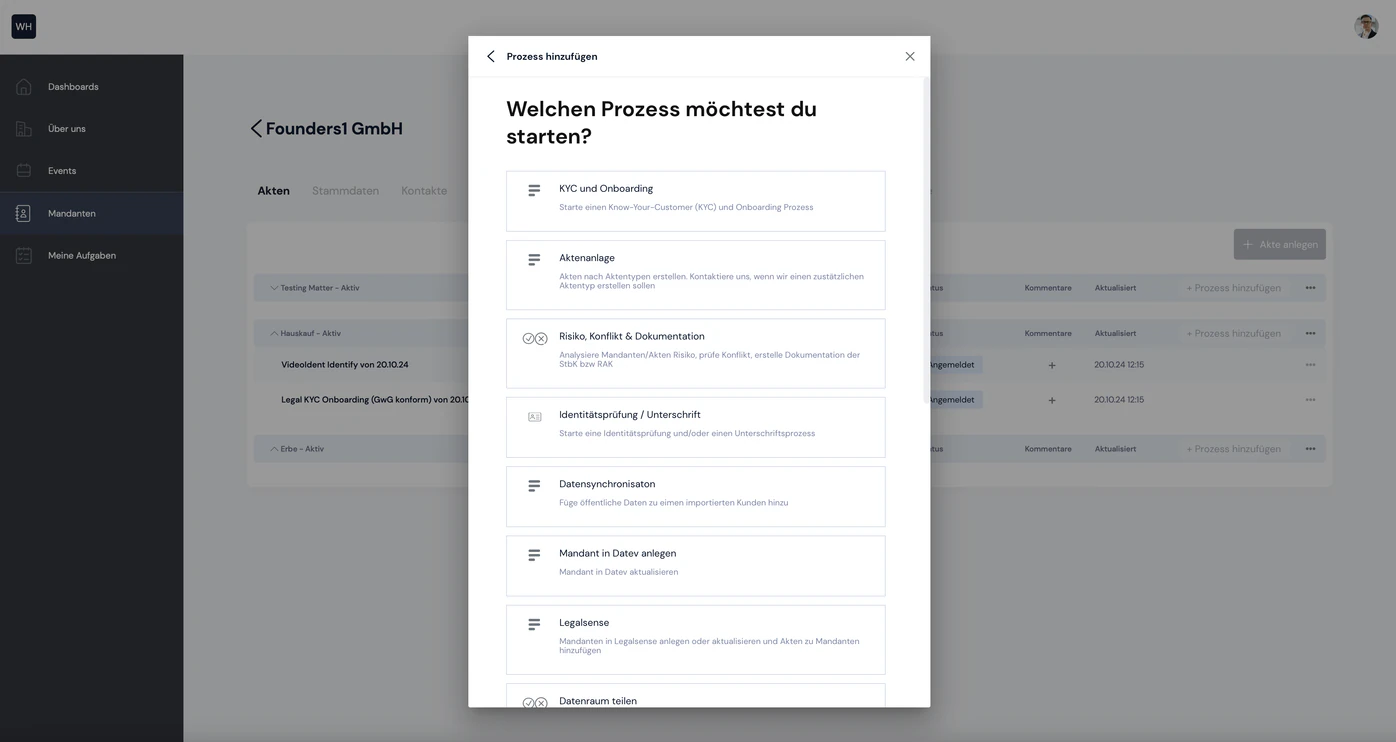Open options for Videoident Identify row
The height and width of the screenshot is (742, 1396).
tap(1310, 365)
